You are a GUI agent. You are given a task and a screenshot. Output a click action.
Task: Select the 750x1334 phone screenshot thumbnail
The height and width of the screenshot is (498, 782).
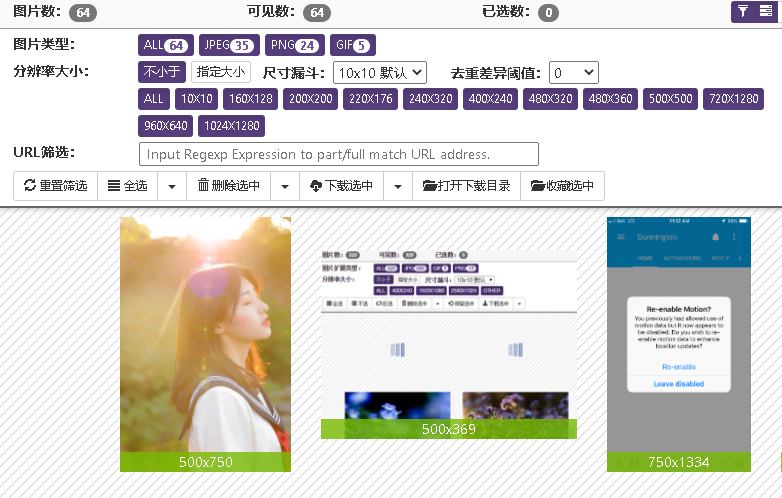[679, 344]
